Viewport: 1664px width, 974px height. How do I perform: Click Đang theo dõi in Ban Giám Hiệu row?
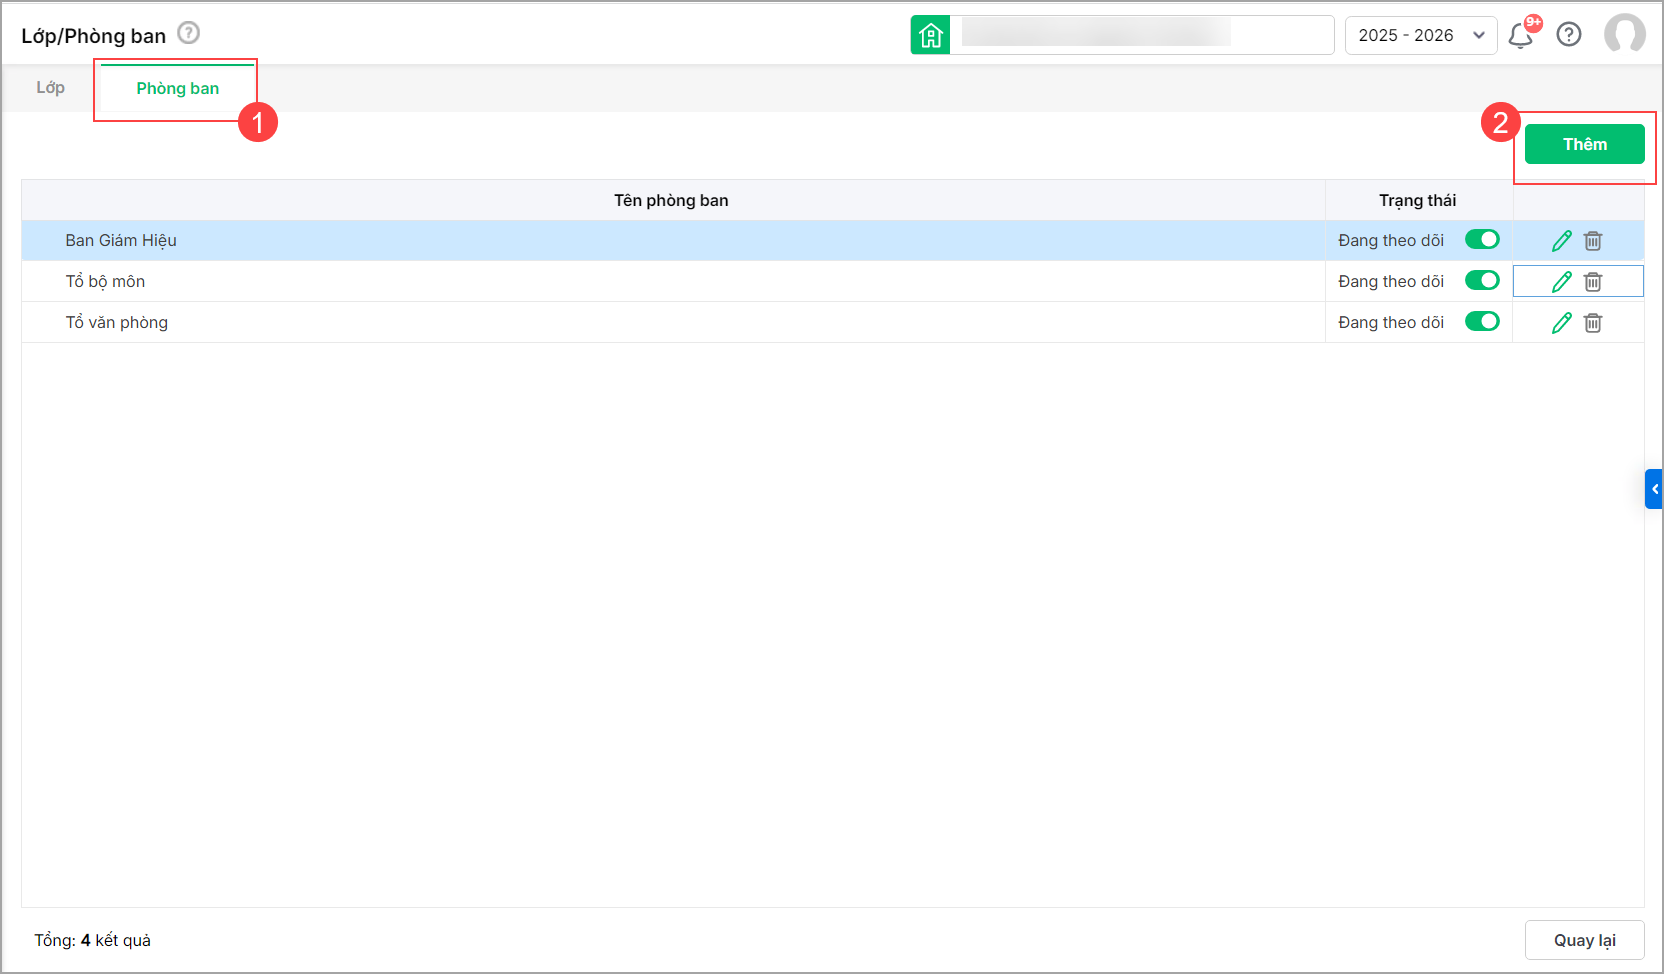click(x=1391, y=240)
